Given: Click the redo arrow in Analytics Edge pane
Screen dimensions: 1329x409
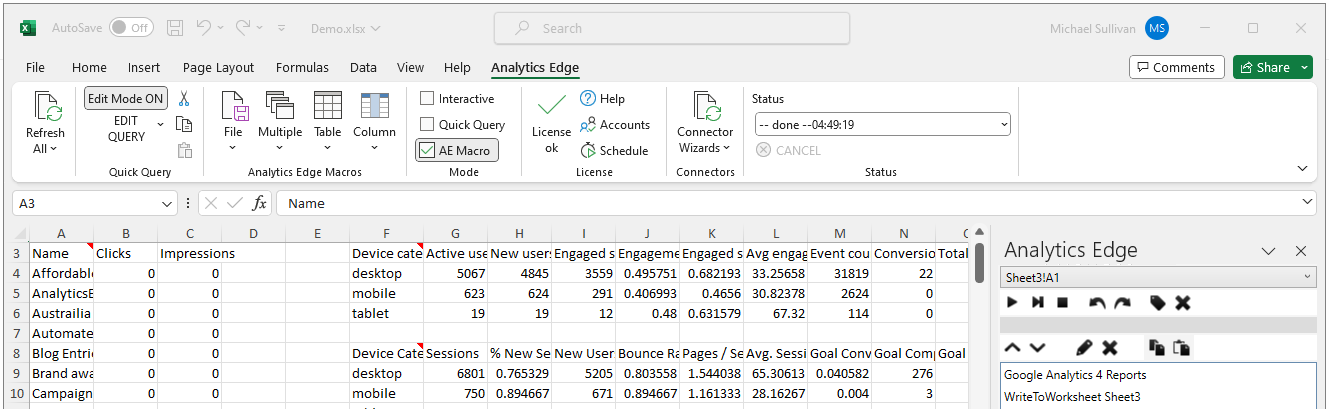Looking at the screenshot, I should 1122,302.
